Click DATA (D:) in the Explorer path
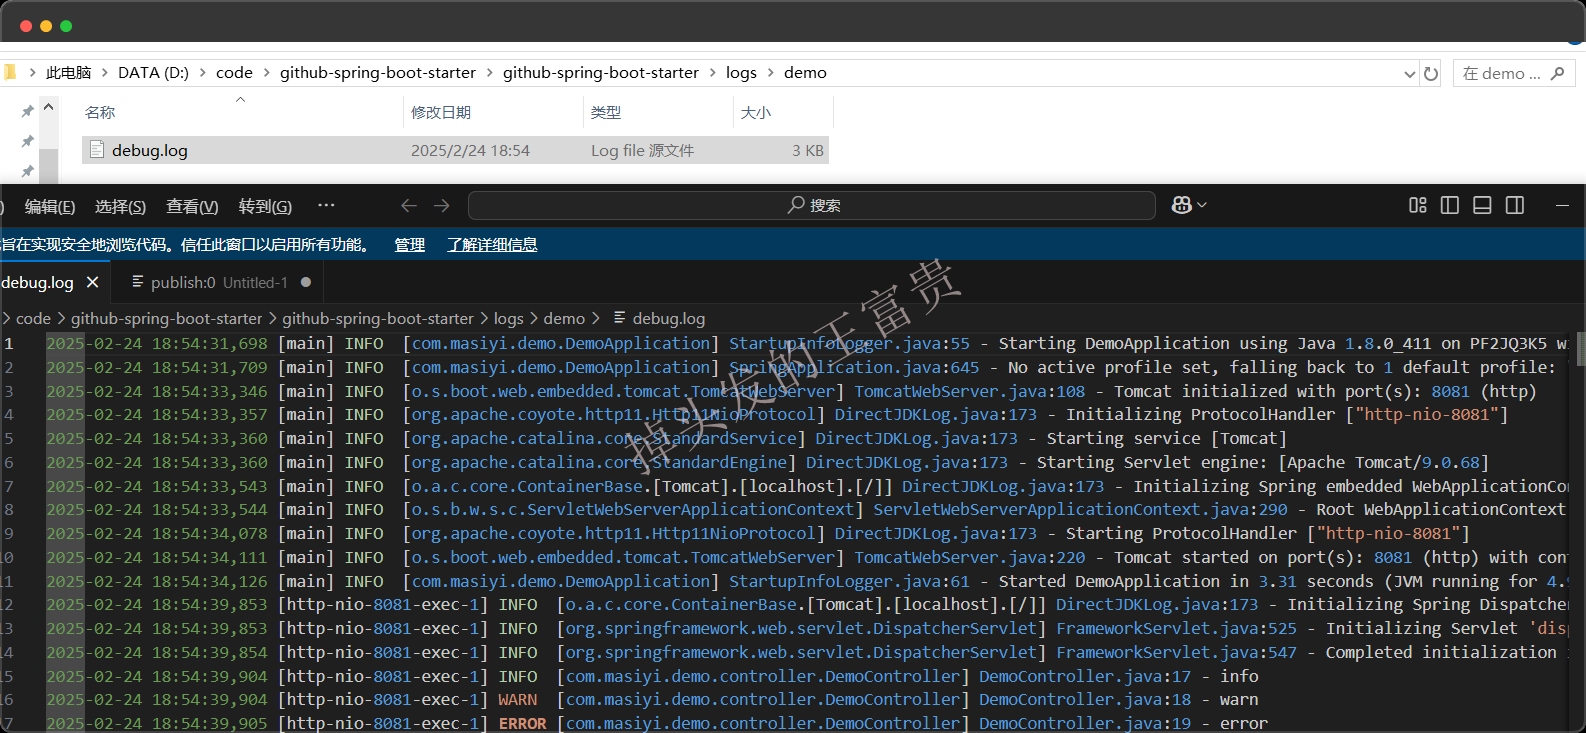Image resolution: width=1586 pixels, height=733 pixels. (x=153, y=73)
